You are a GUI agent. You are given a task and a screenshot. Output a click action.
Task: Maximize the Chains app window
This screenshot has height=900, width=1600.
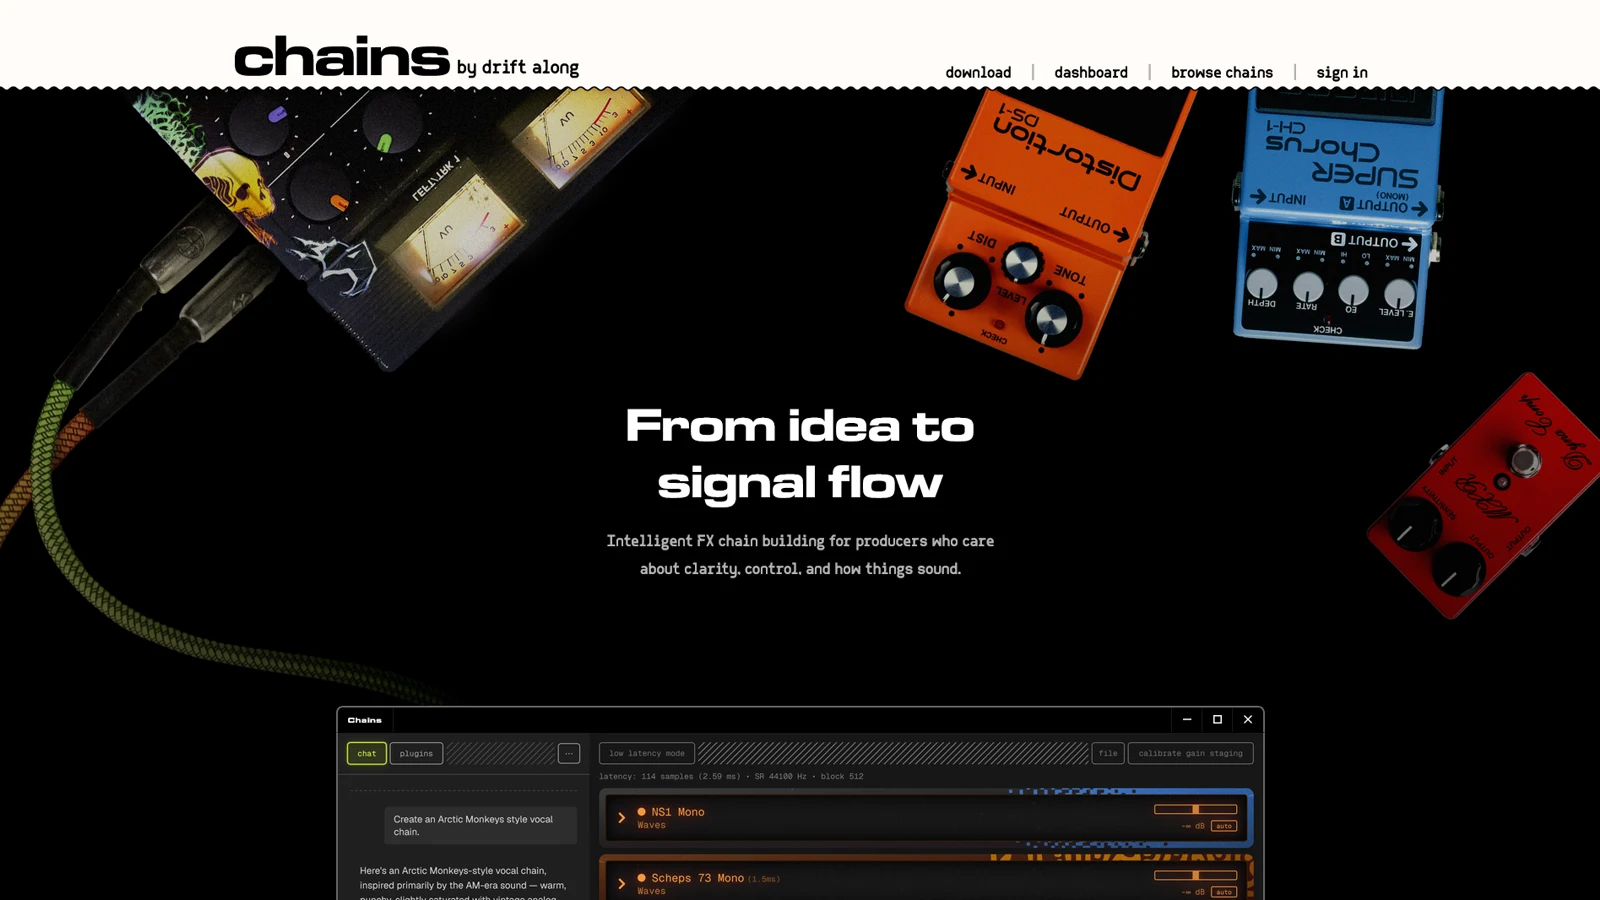(x=1217, y=719)
